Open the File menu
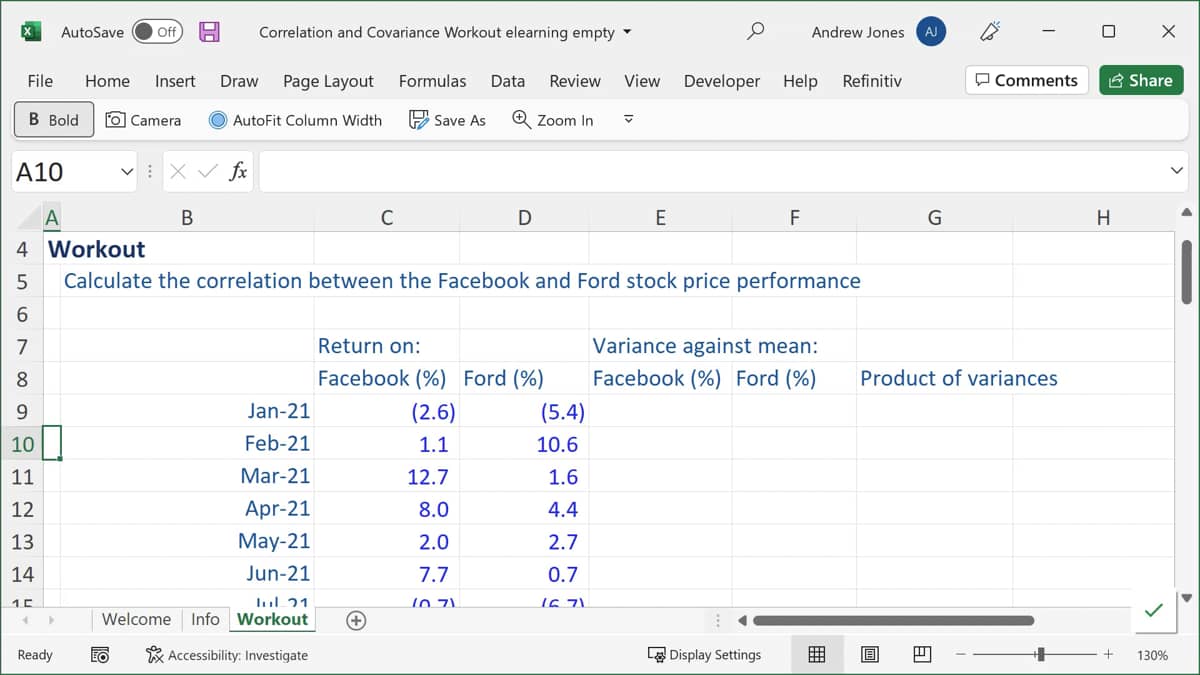This screenshot has width=1200, height=675. coord(40,81)
